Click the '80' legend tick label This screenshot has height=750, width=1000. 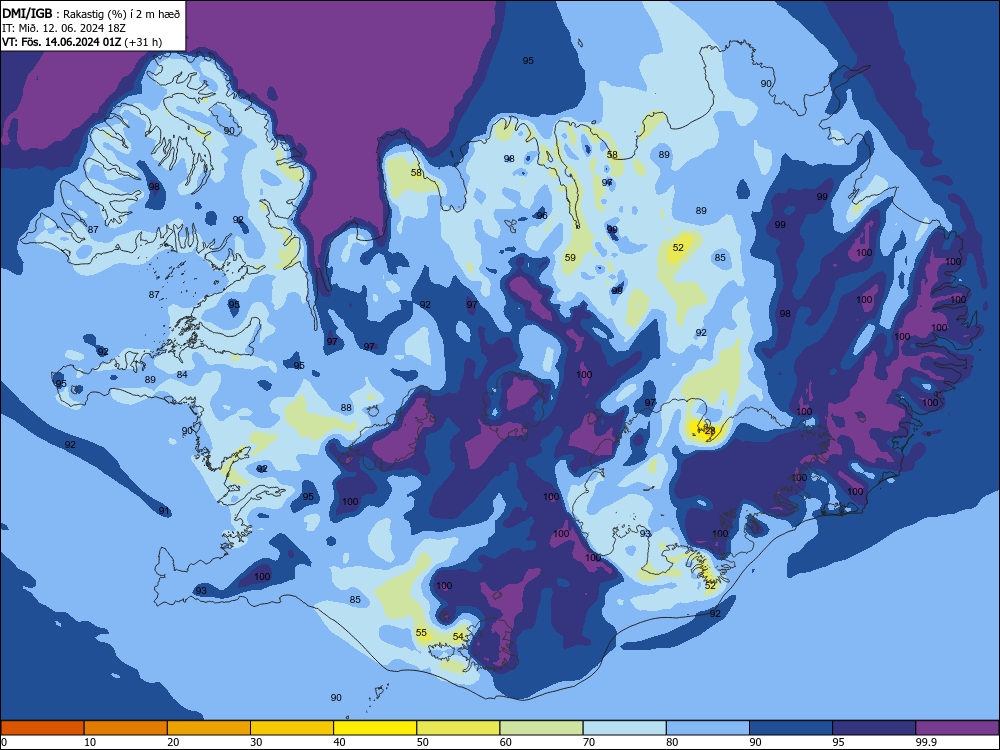coord(672,742)
